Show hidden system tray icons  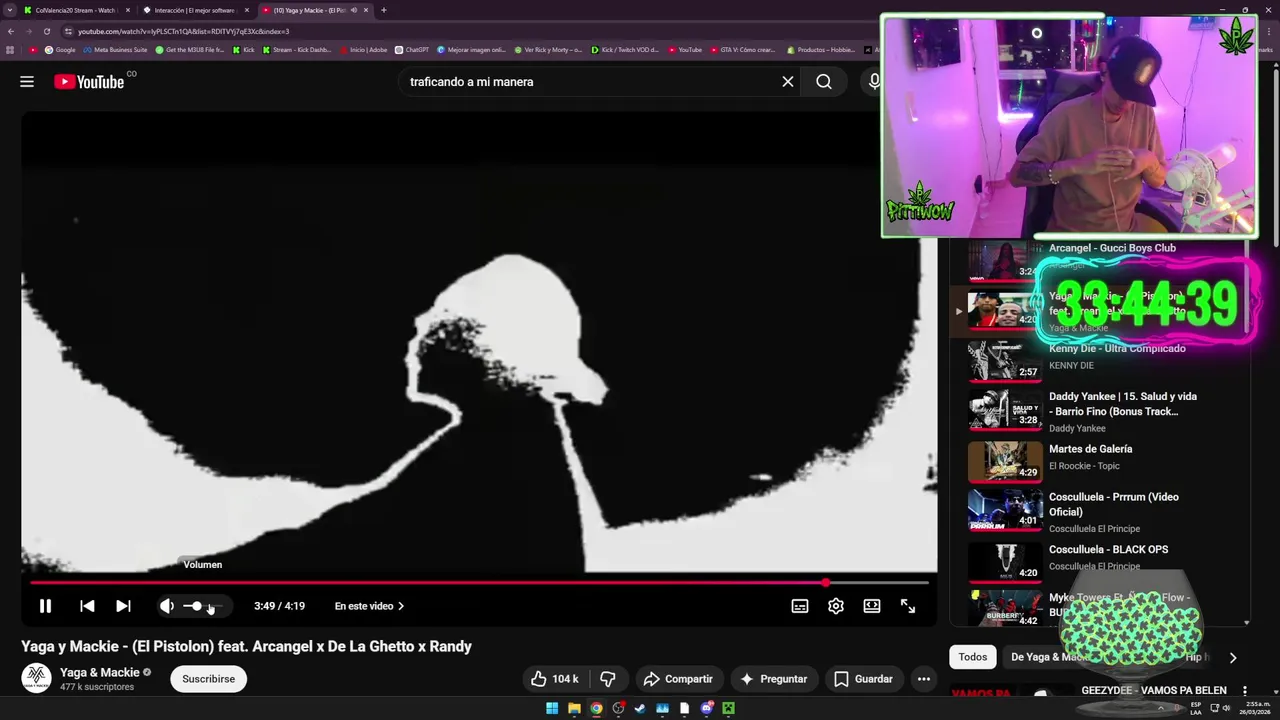pyautogui.click(x=1162, y=708)
